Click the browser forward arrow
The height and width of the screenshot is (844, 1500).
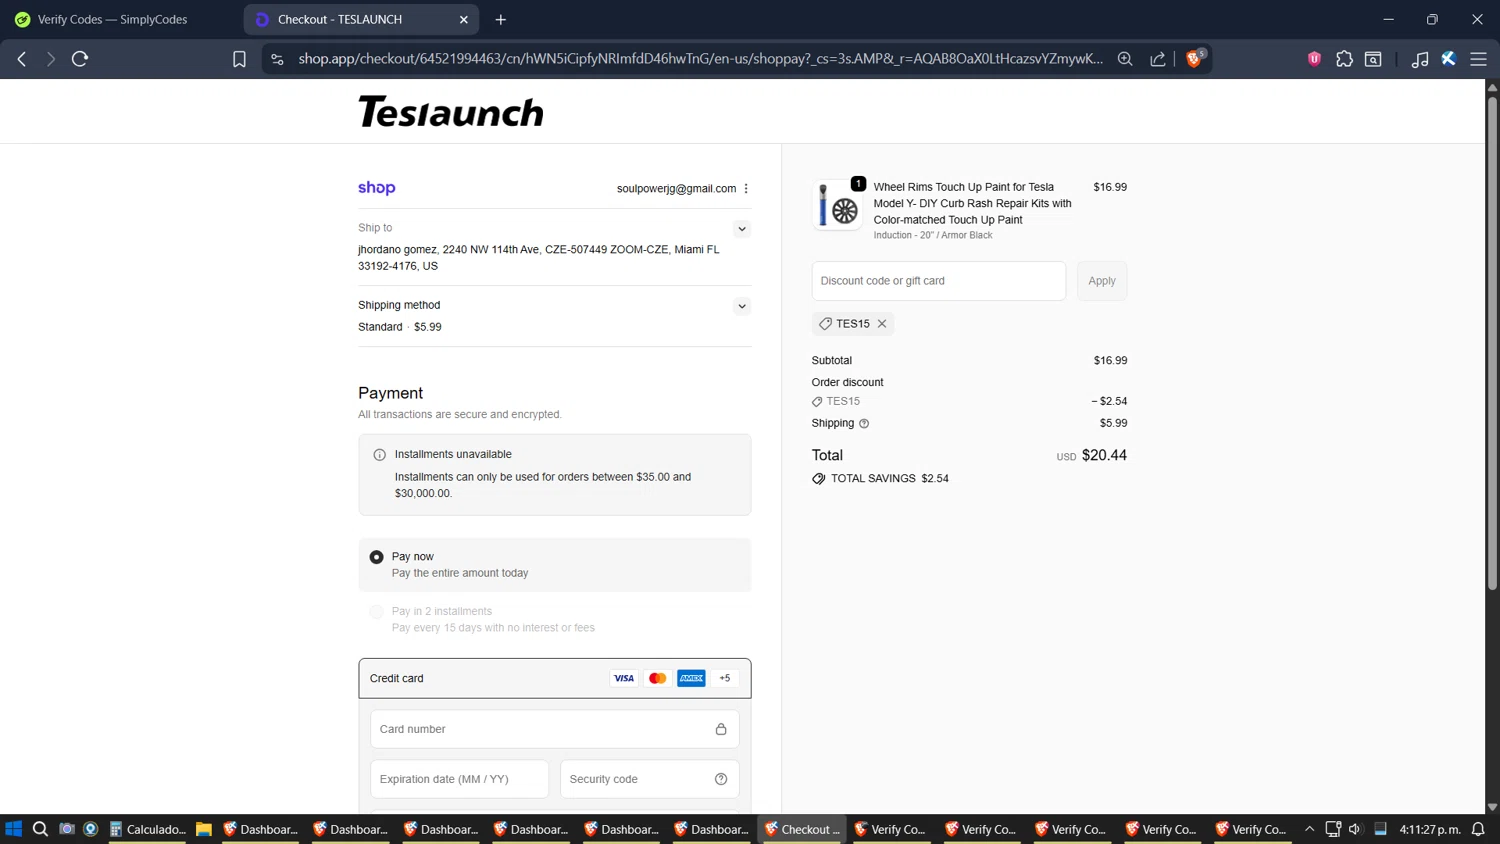(50, 59)
